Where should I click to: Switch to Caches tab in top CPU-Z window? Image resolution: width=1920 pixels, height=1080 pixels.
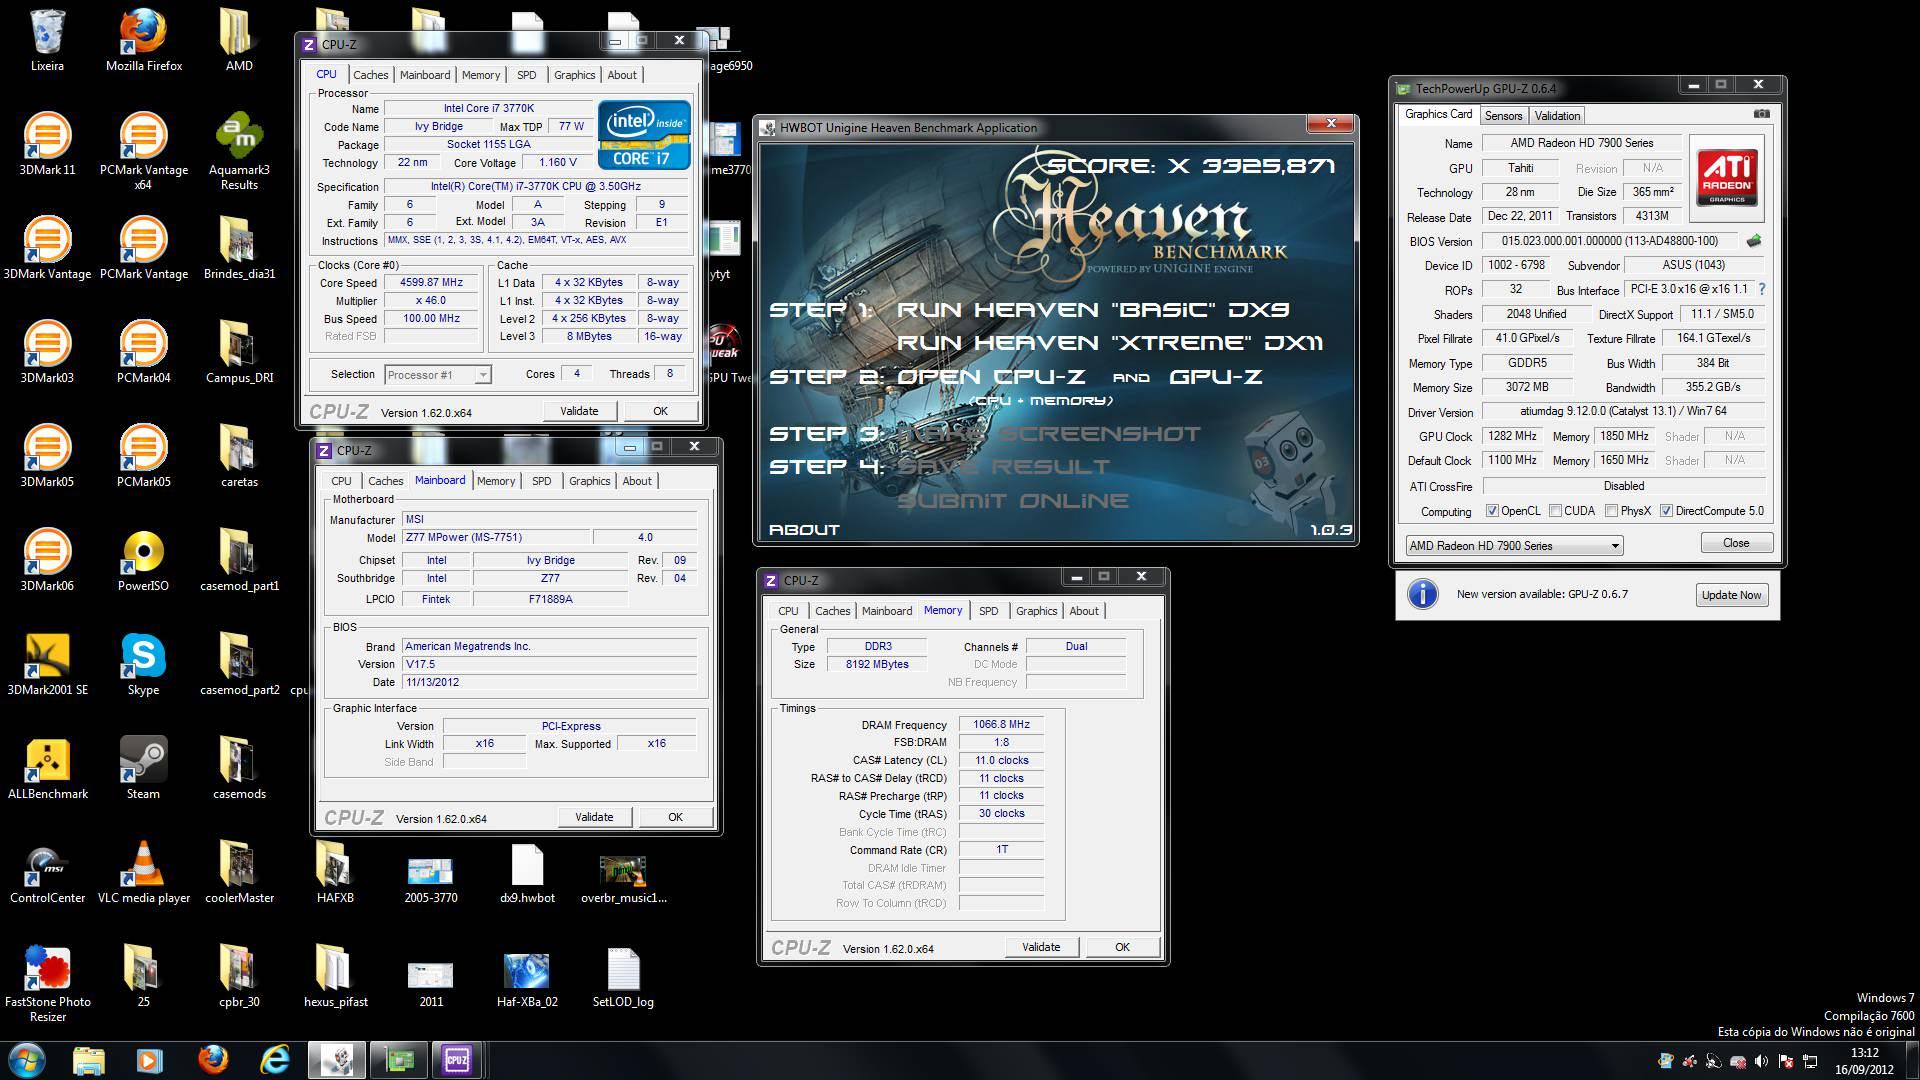(x=370, y=75)
